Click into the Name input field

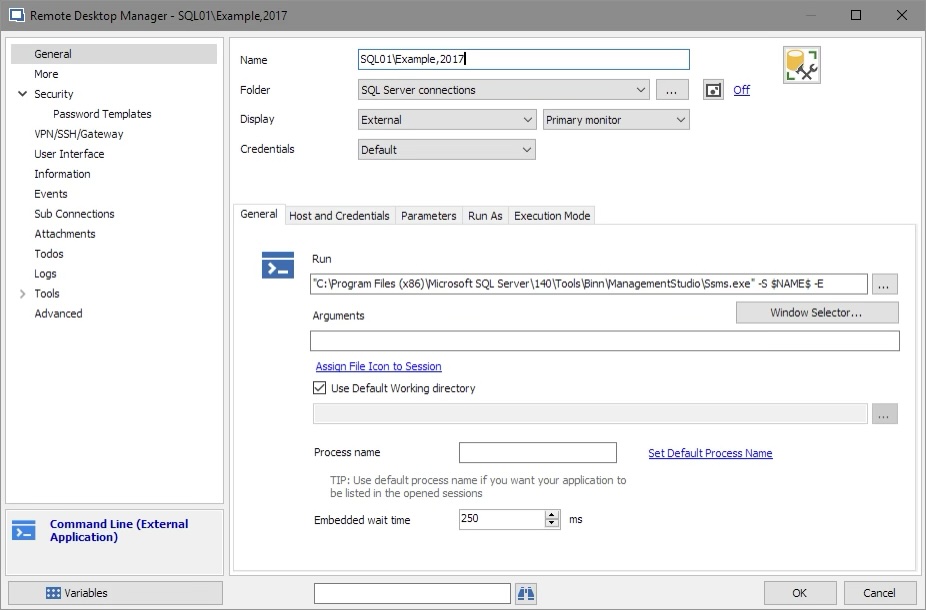(524, 59)
